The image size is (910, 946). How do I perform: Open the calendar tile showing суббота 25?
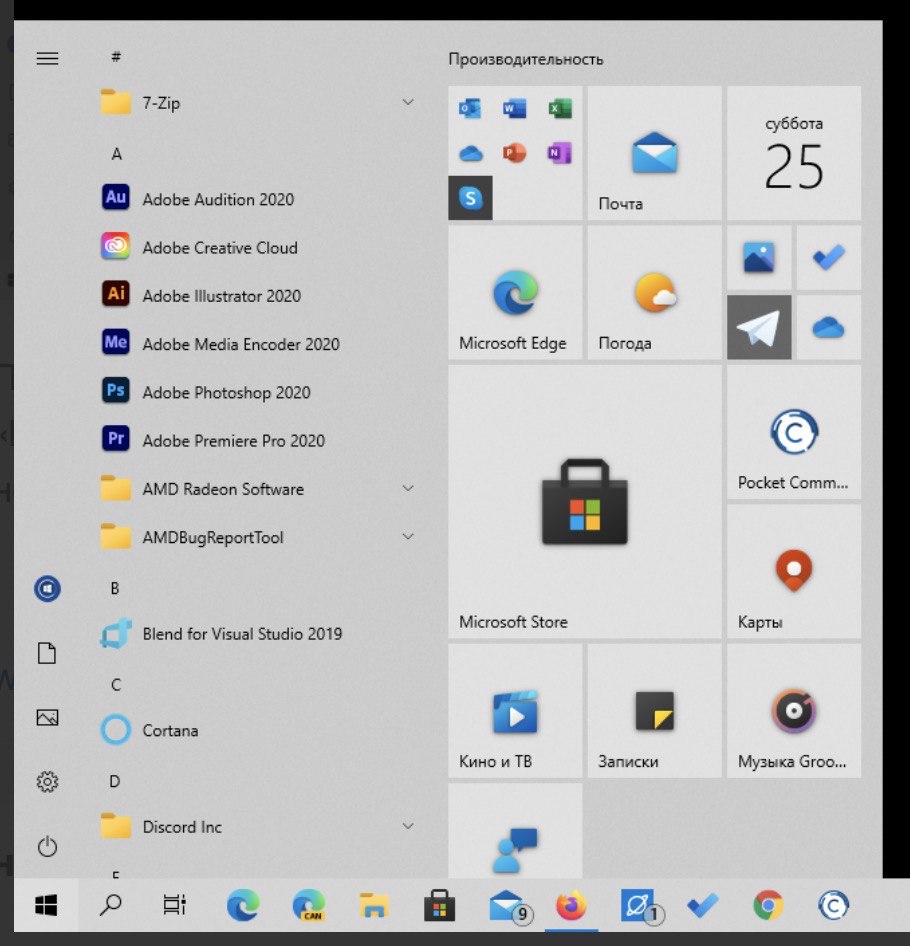(x=794, y=153)
